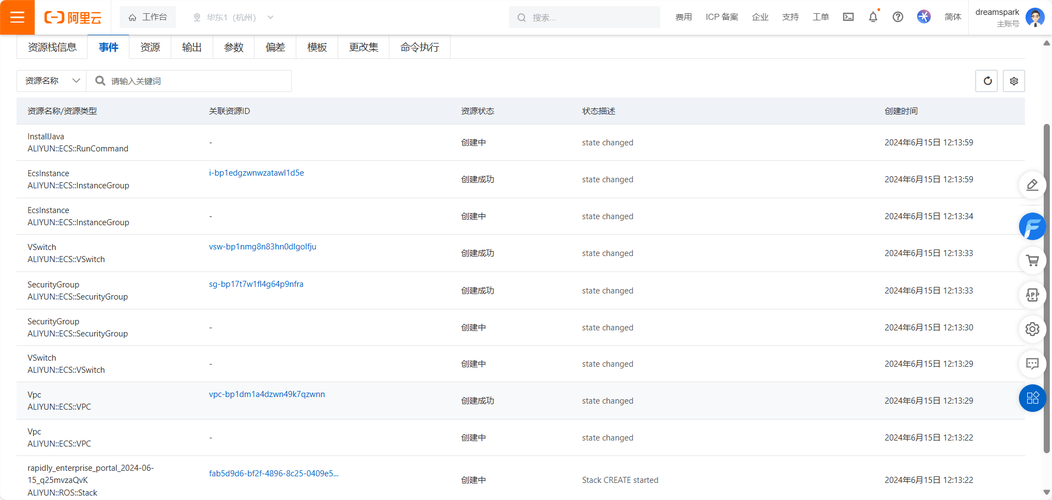Open the settings gear floating icon
This screenshot has height=500, width=1052.
1033,329
